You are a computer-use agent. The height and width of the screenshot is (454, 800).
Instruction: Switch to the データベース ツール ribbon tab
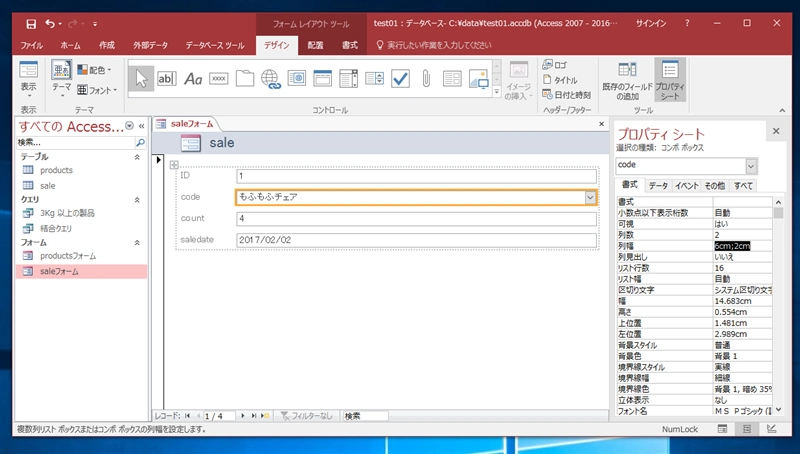(x=215, y=45)
